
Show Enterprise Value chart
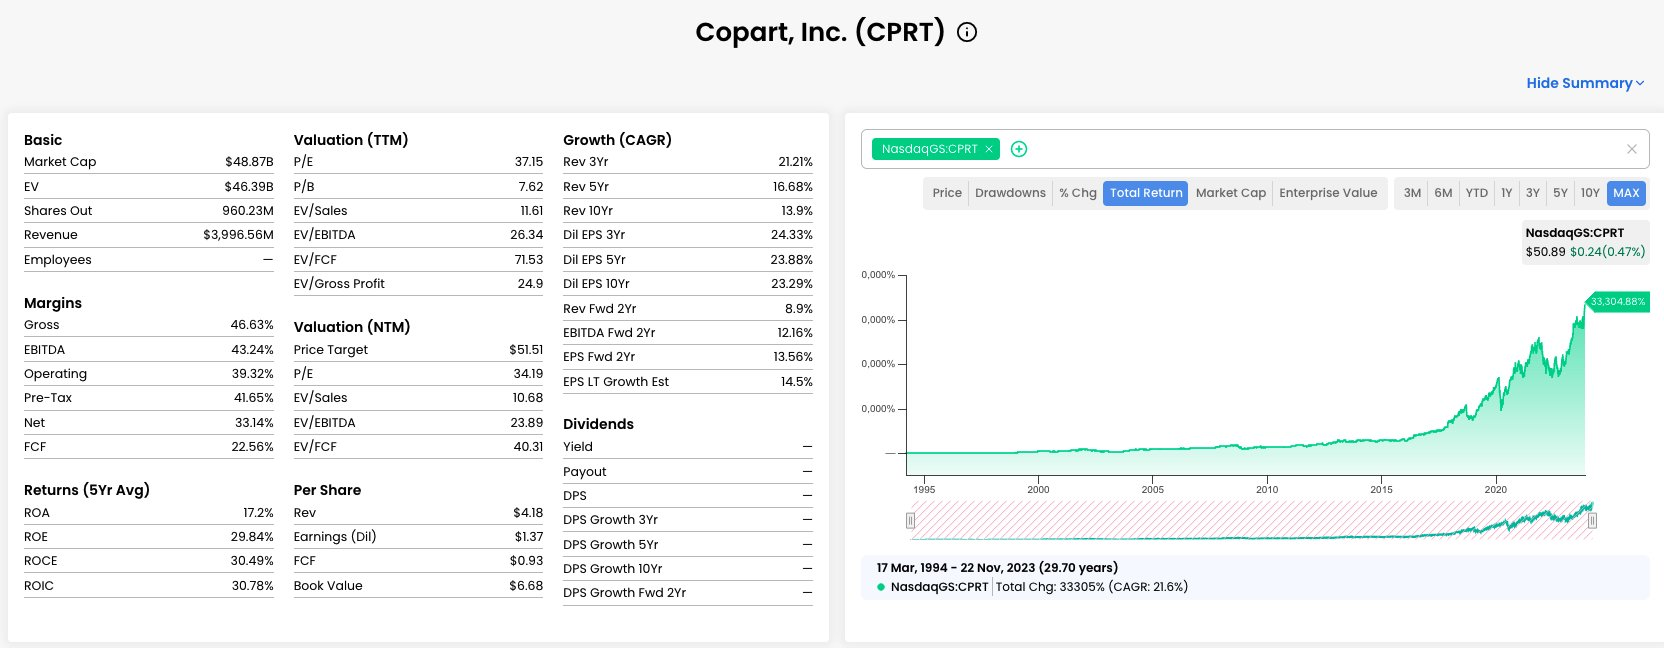pos(1328,193)
